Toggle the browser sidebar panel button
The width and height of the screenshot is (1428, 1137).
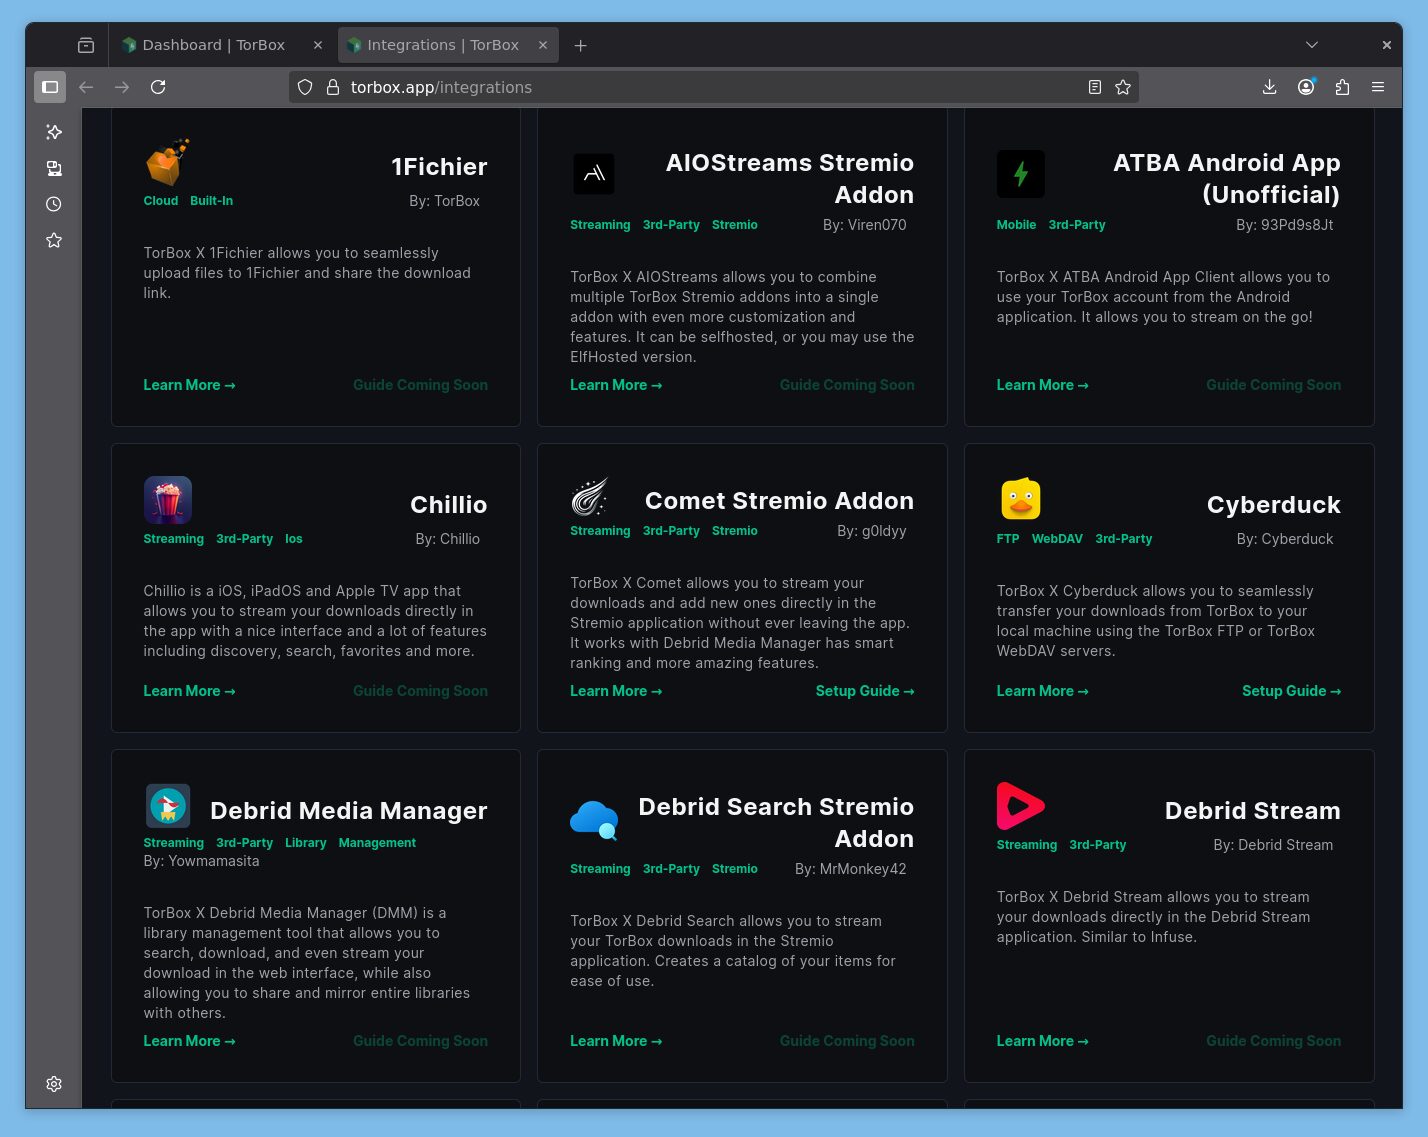coord(50,87)
